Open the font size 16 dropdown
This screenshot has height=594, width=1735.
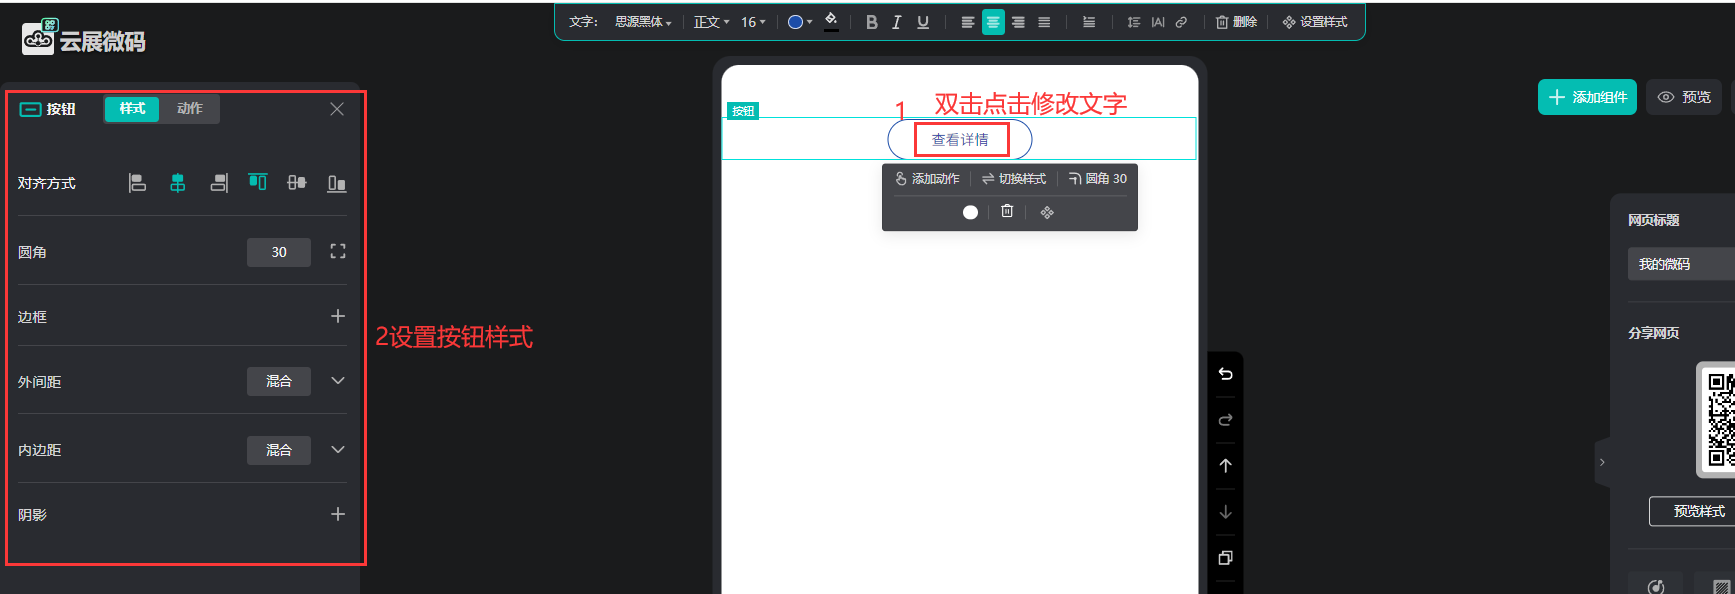pos(753,22)
